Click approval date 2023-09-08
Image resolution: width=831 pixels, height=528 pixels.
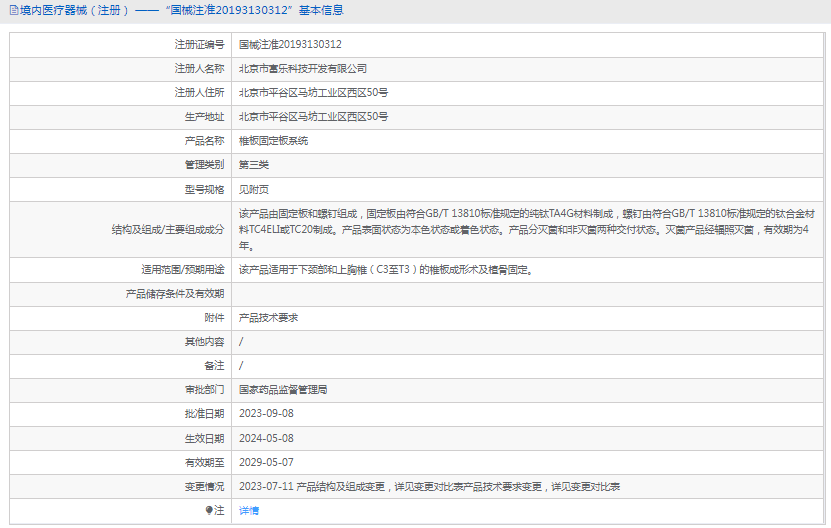(x=266, y=413)
